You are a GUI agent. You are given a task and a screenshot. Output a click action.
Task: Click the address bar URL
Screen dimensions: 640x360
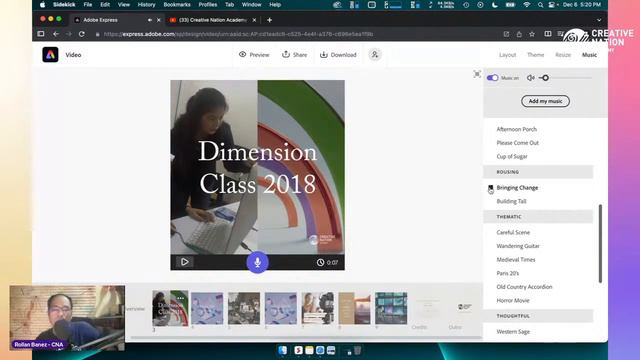(x=238, y=34)
